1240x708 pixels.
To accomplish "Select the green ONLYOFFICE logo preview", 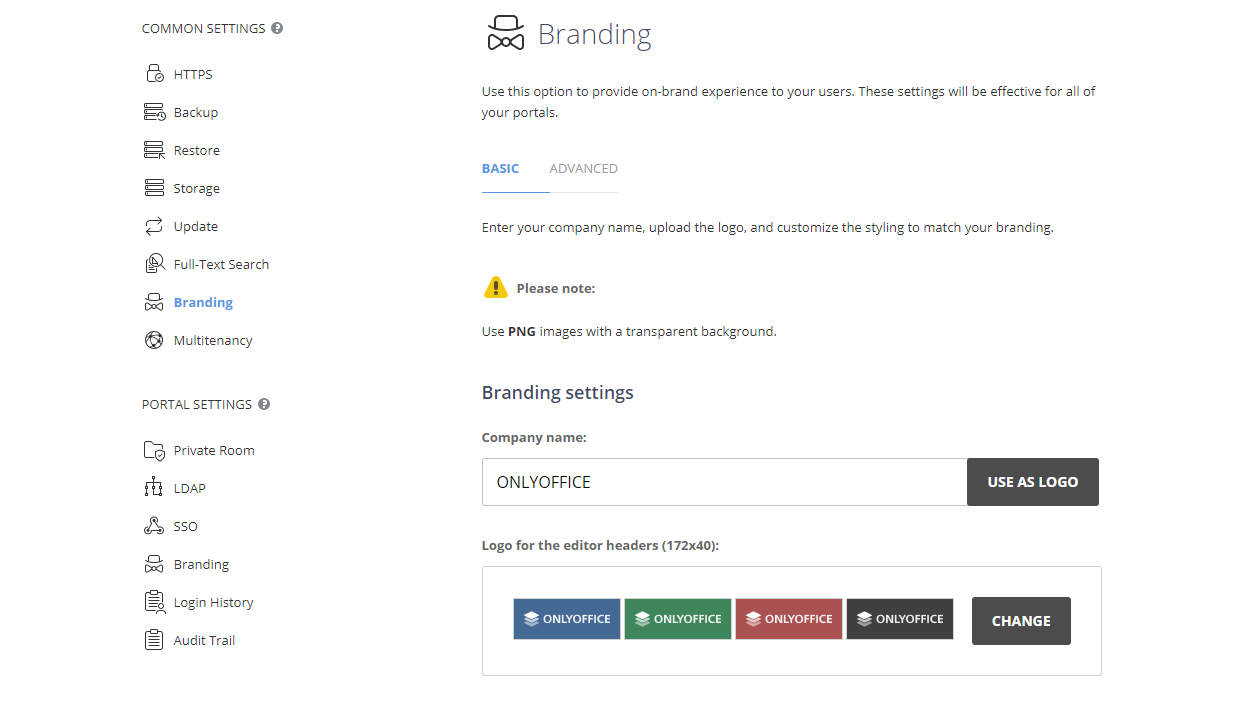I will pyautogui.click(x=677, y=618).
